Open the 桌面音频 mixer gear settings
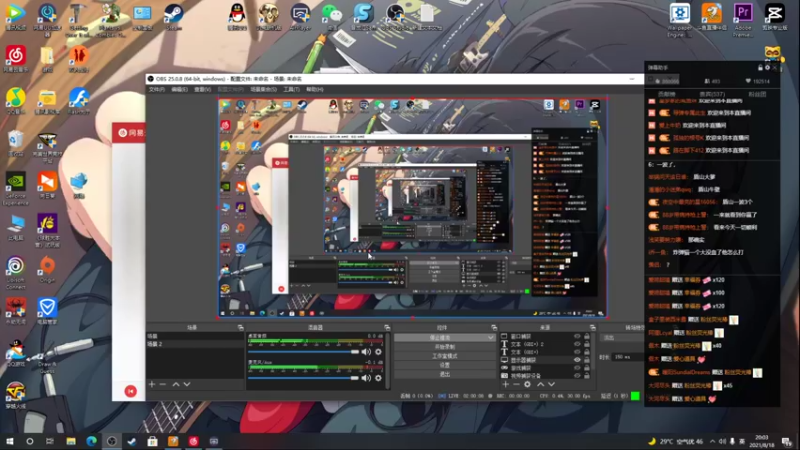The image size is (800, 450). tap(378, 352)
